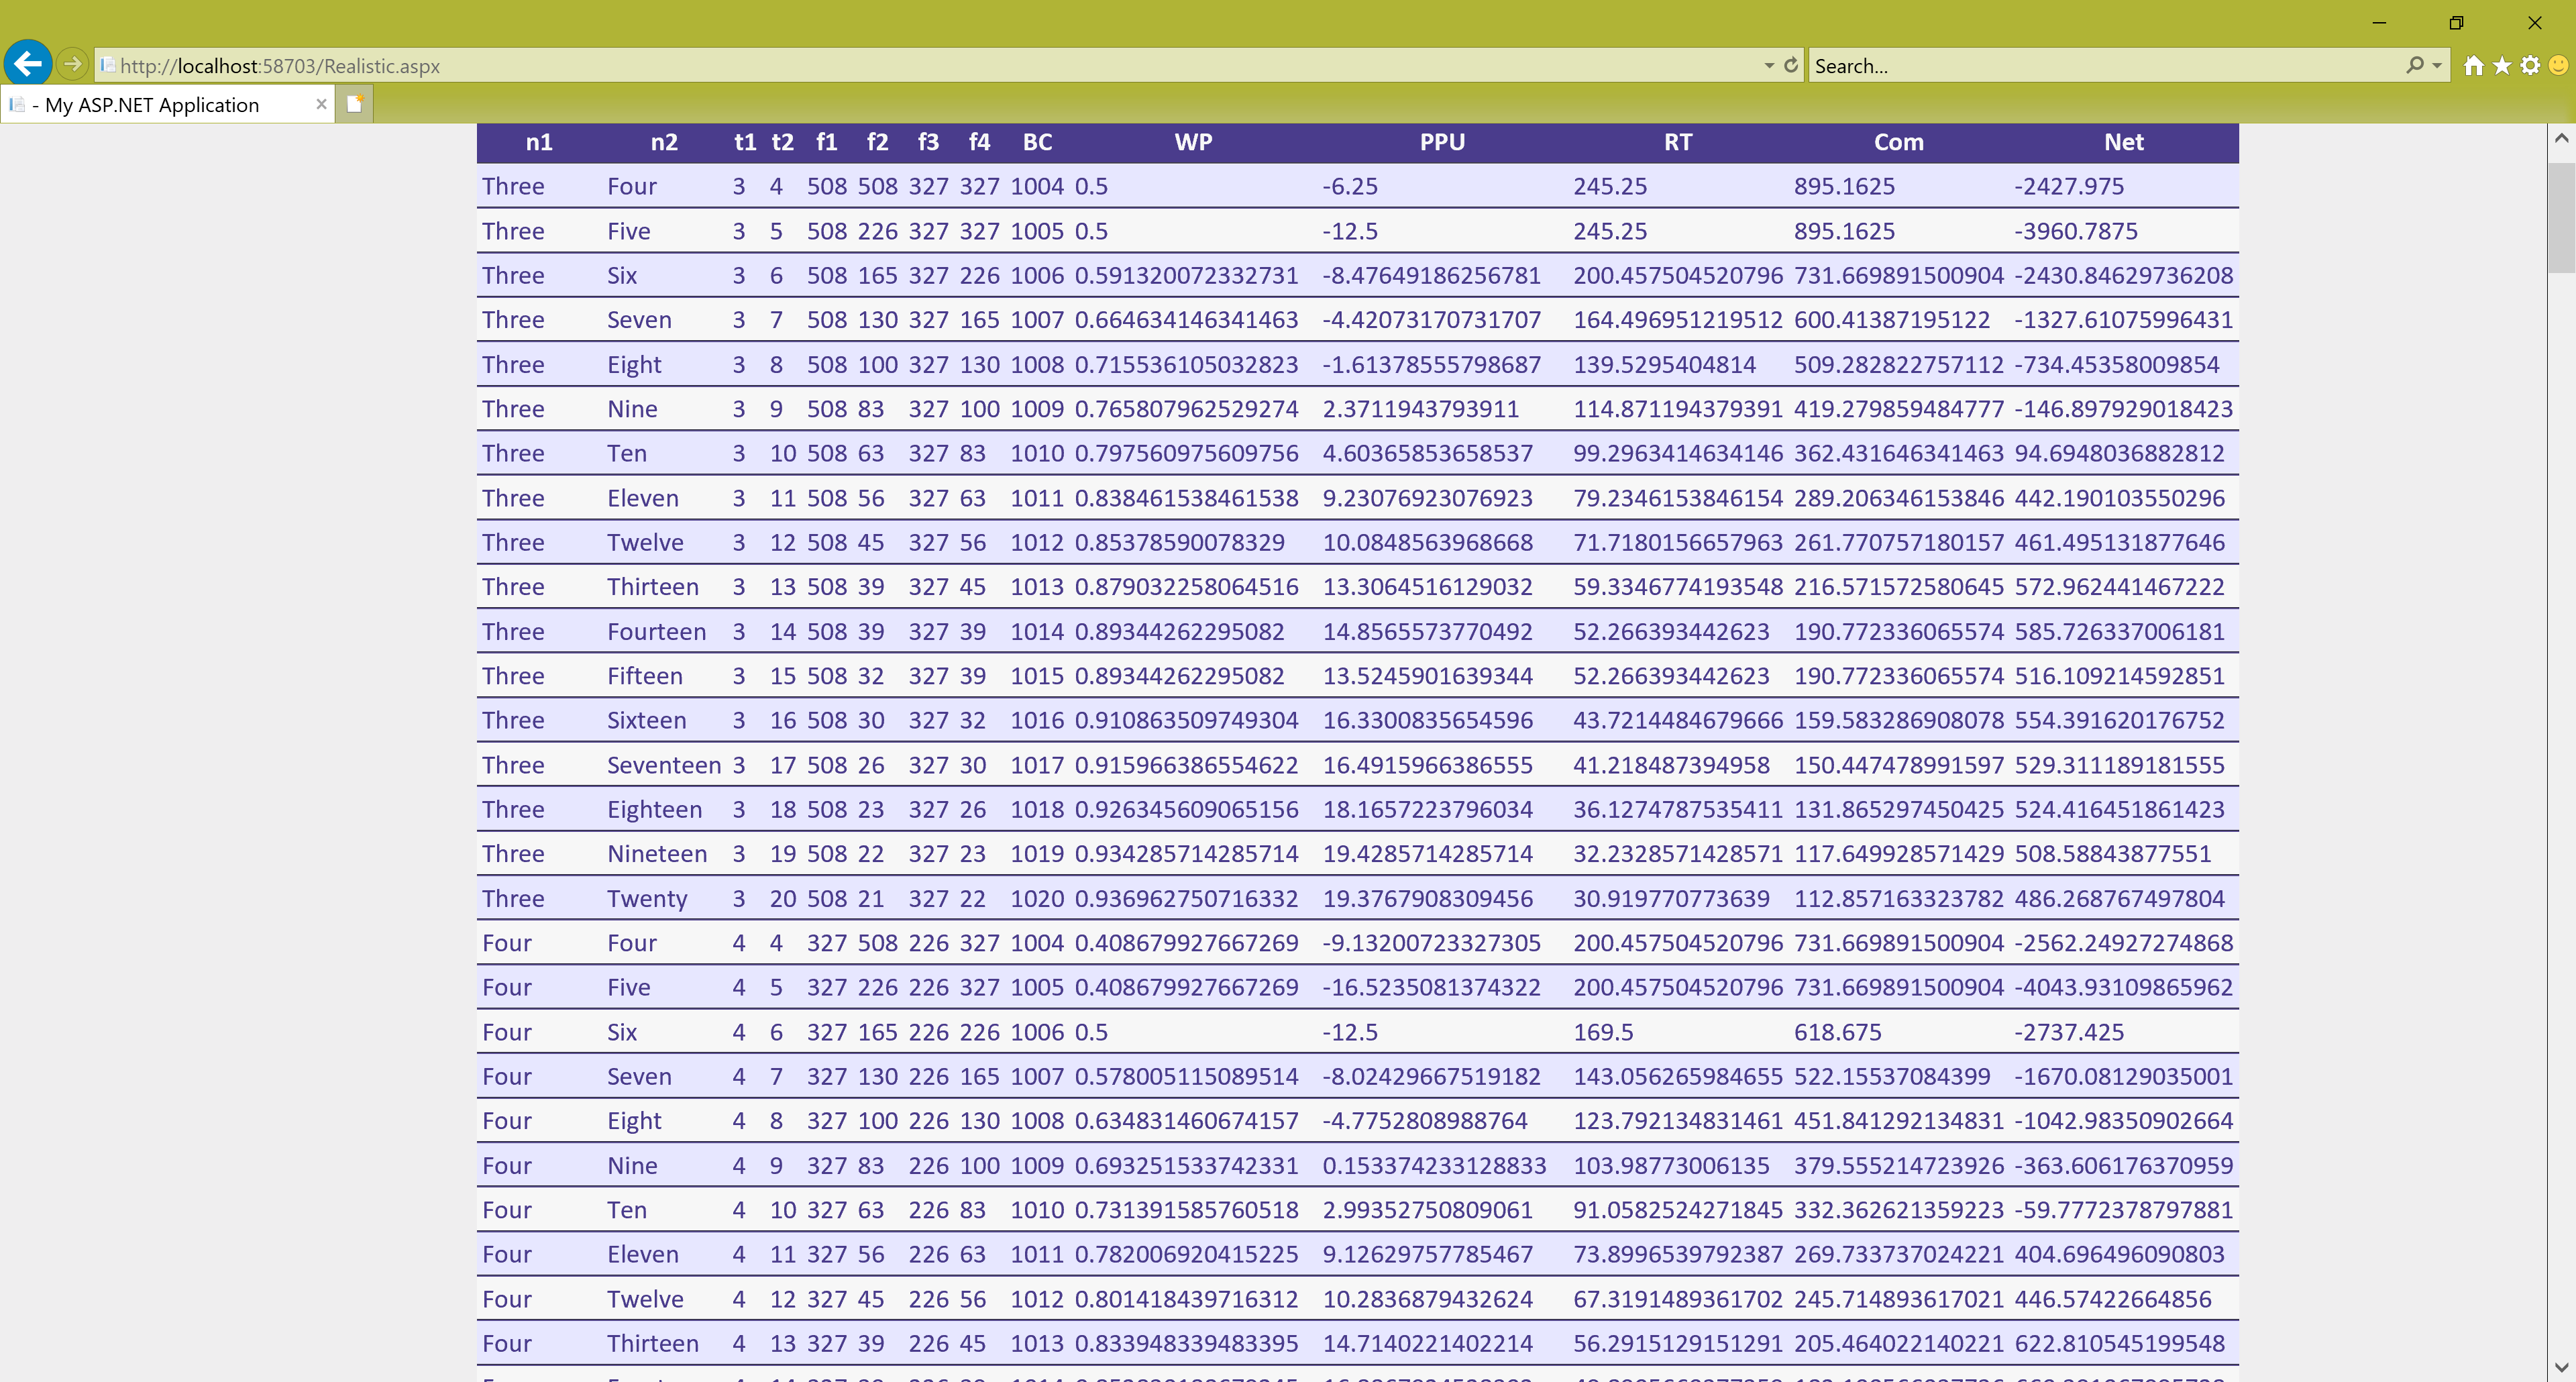The width and height of the screenshot is (2576, 1382).
Task: Click the Sixteen cell
Action: tap(646, 720)
